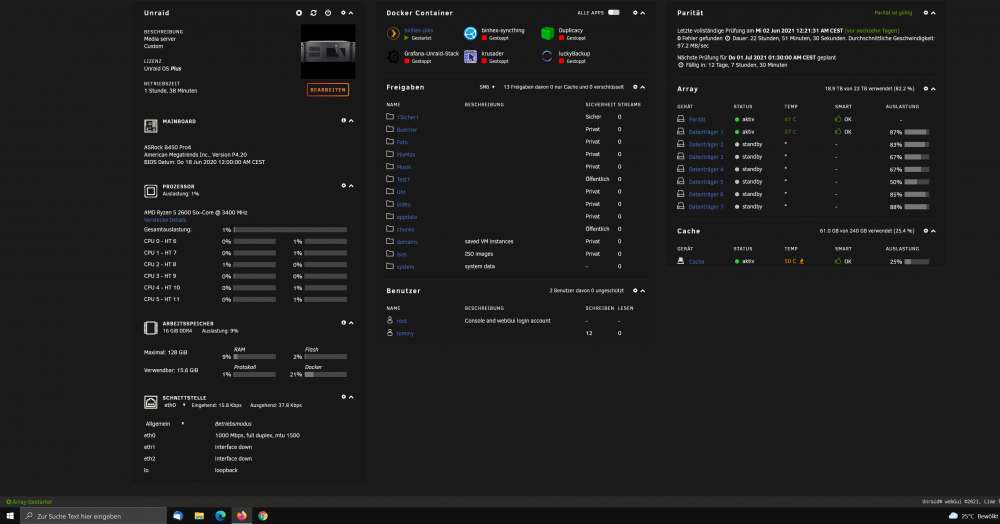Click the Verstecke Details link

click(165, 220)
